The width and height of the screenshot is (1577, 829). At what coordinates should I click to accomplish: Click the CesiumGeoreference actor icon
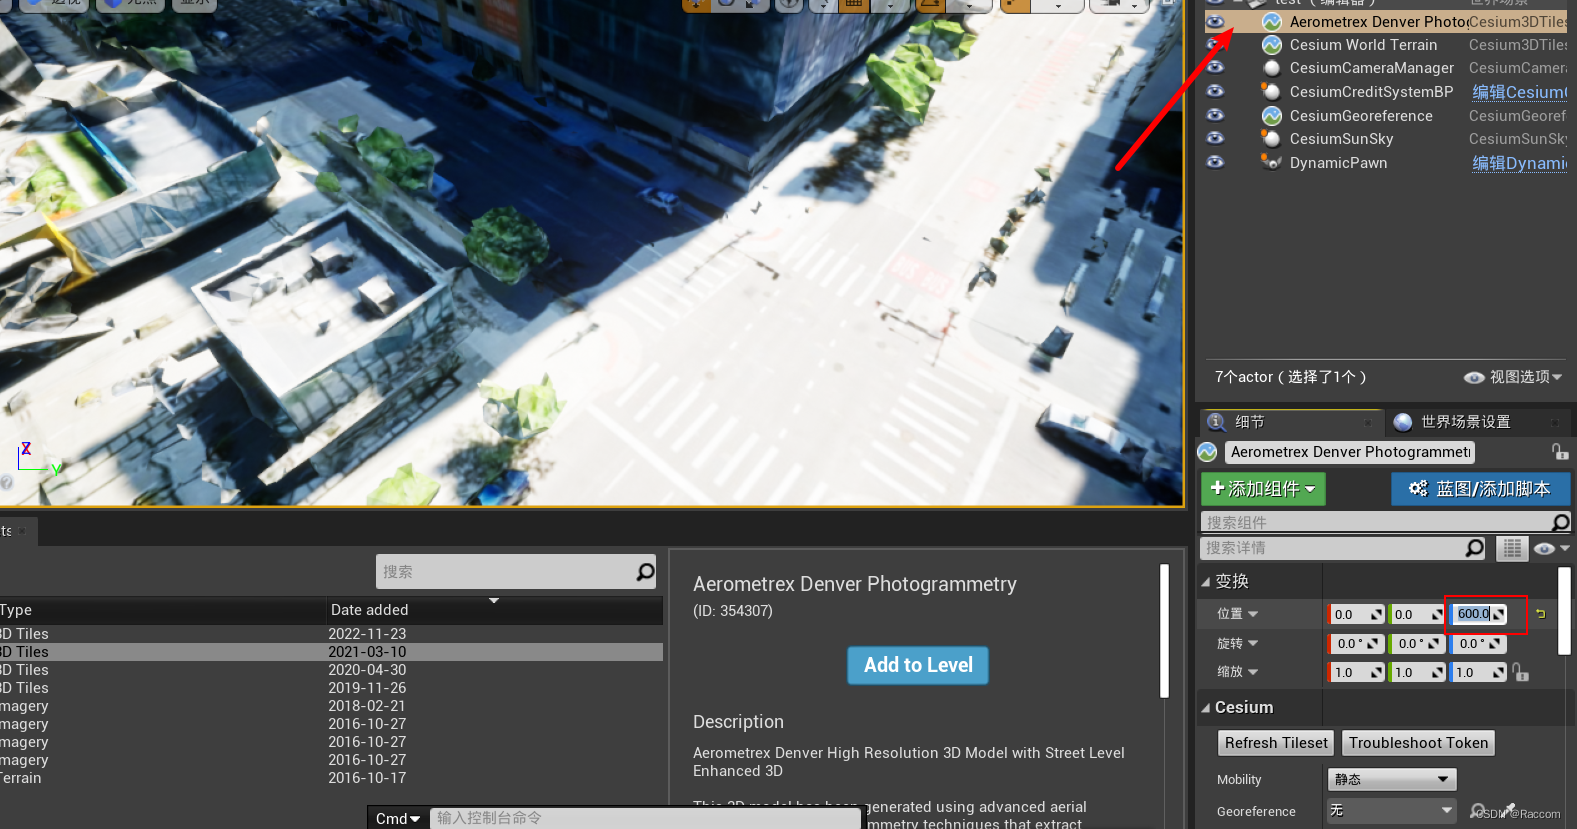point(1272,115)
